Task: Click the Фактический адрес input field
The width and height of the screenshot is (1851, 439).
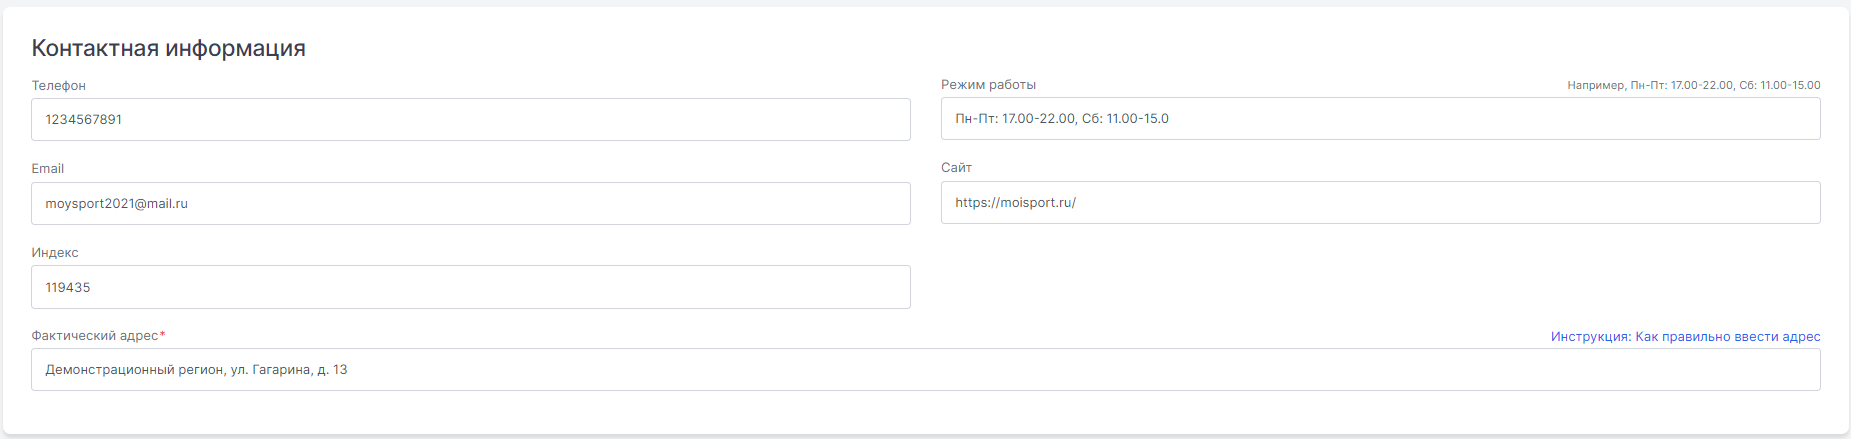Action: tap(926, 370)
